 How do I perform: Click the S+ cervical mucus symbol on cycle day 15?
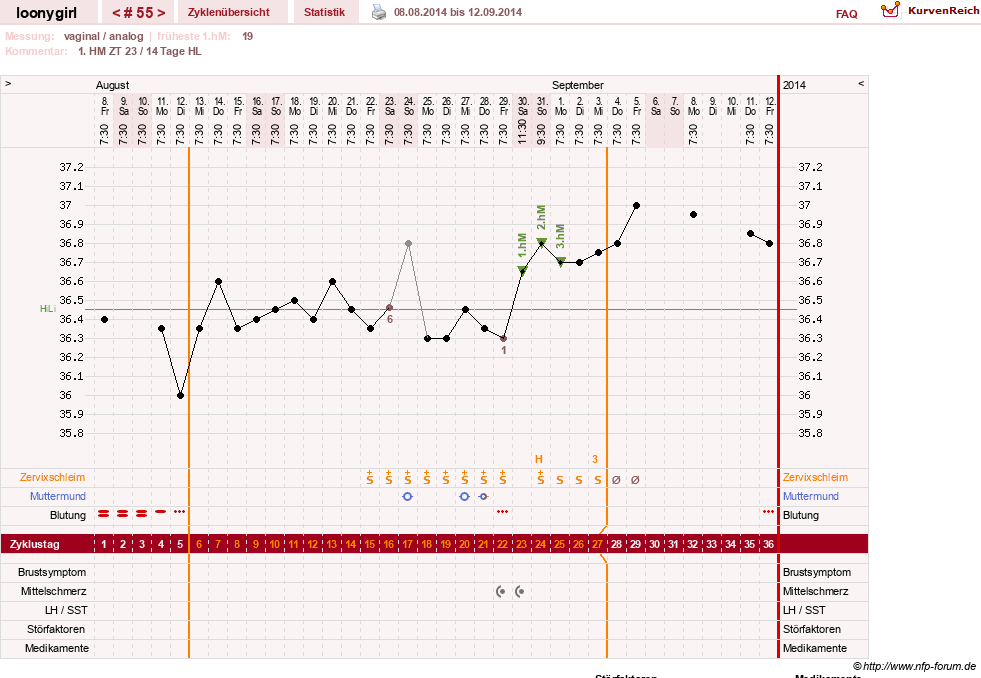(x=370, y=477)
